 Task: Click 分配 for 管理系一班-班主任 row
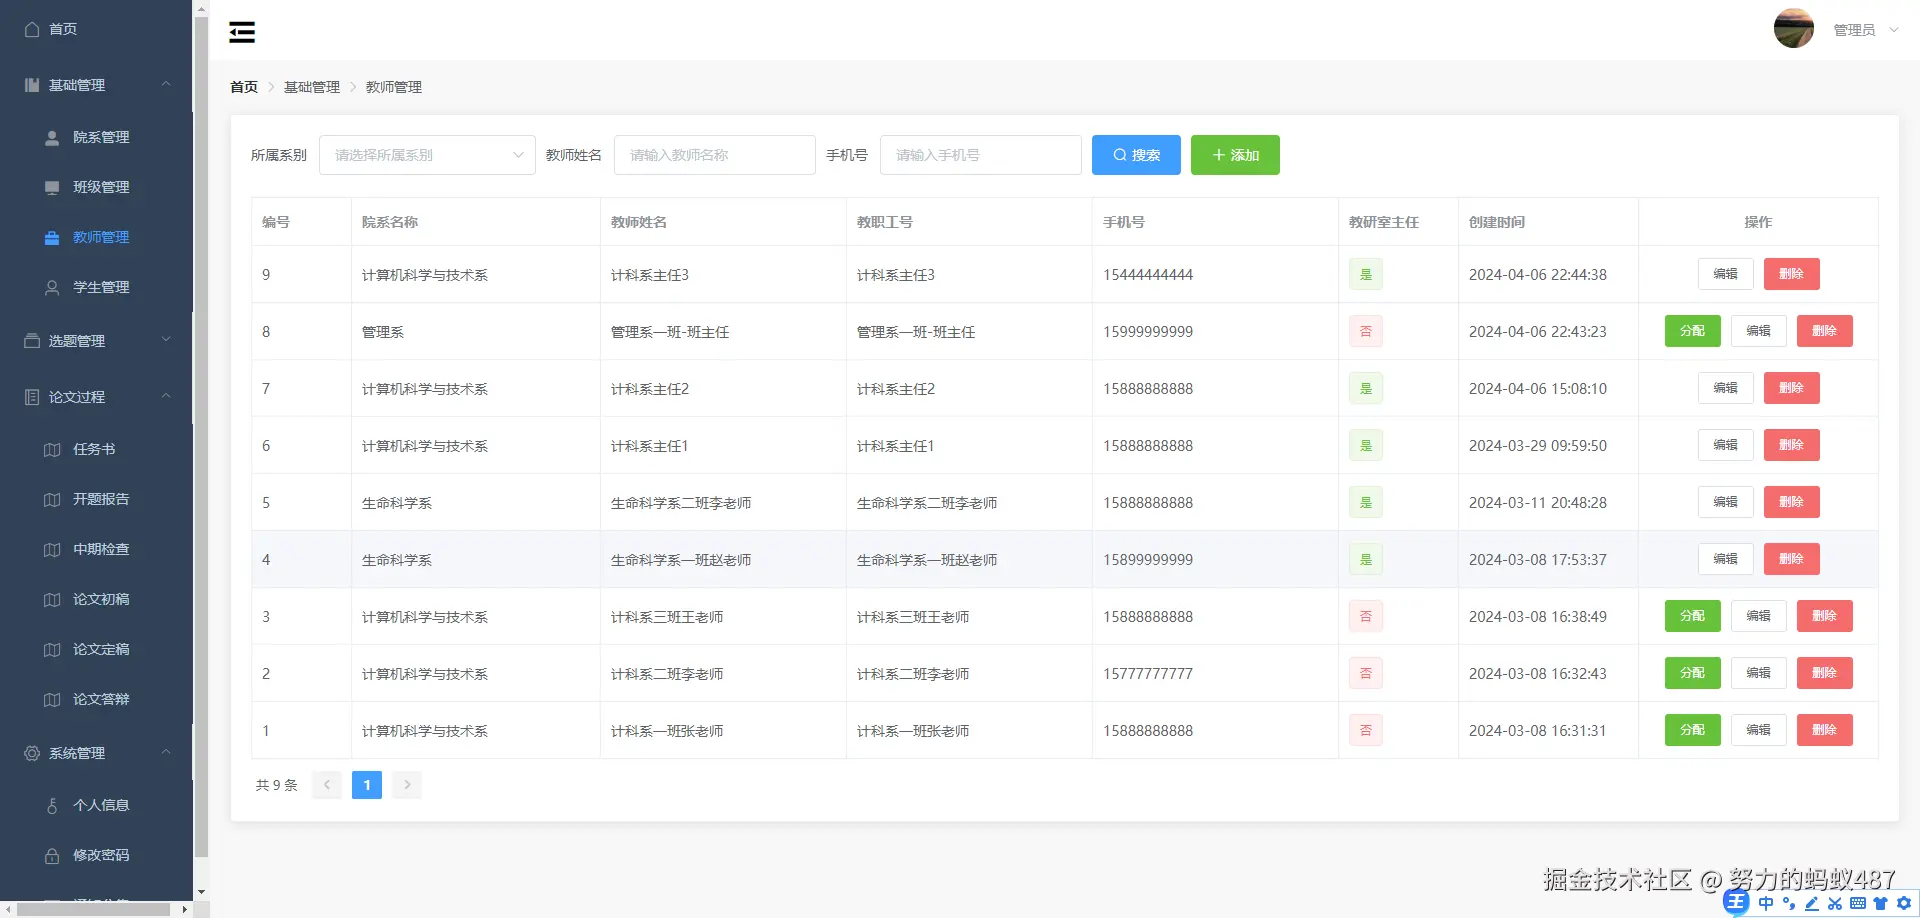pyautogui.click(x=1692, y=331)
